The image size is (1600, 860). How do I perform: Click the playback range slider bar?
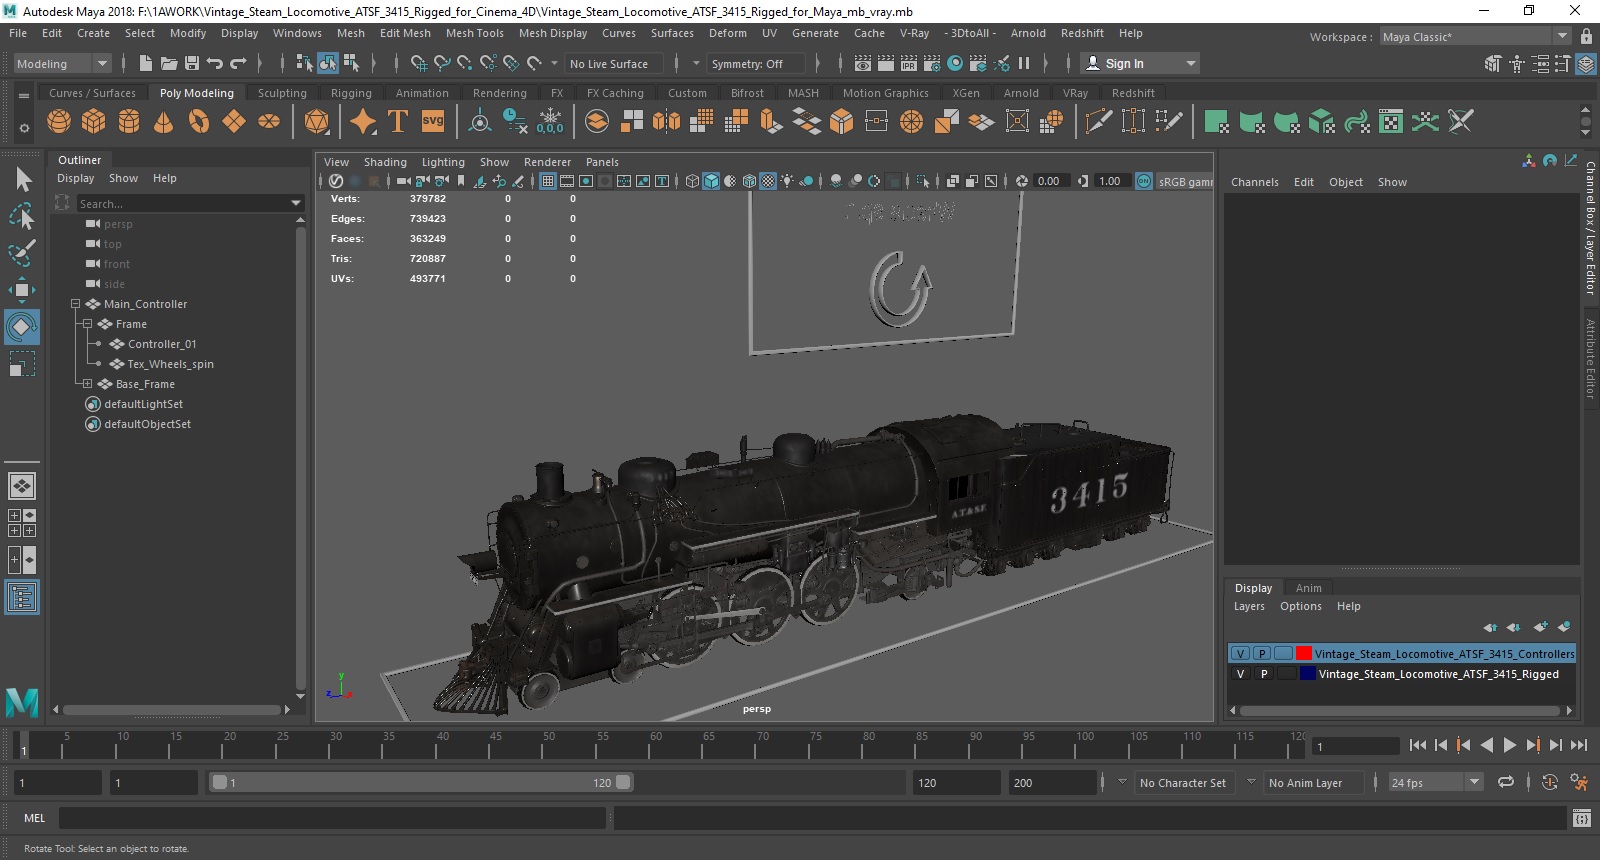421,782
